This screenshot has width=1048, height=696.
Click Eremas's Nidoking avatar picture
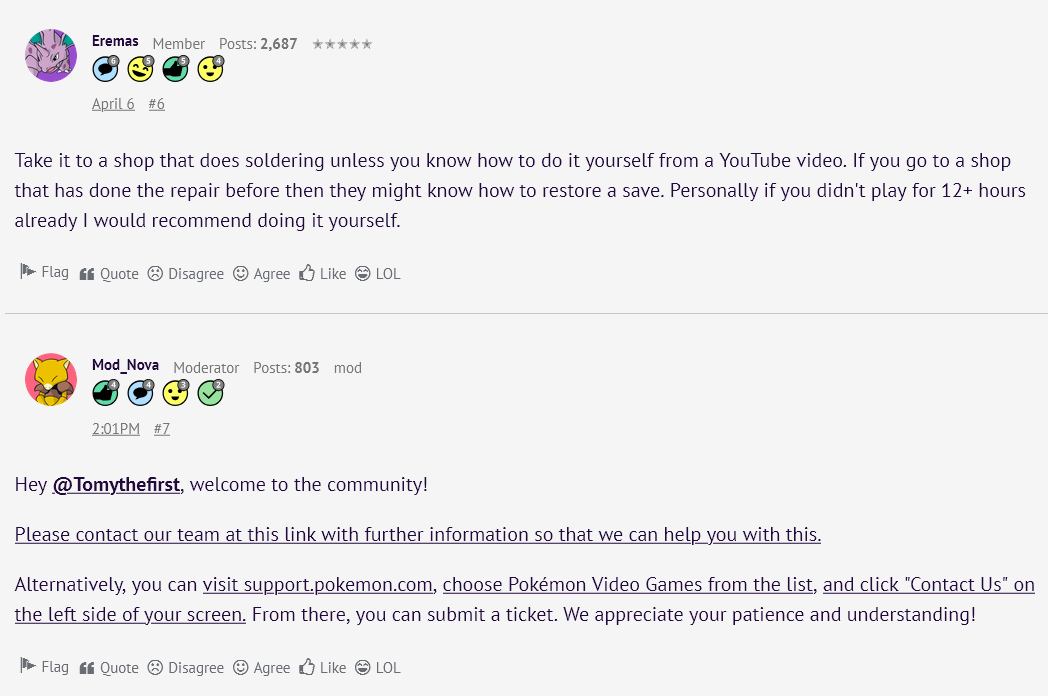point(51,55)
